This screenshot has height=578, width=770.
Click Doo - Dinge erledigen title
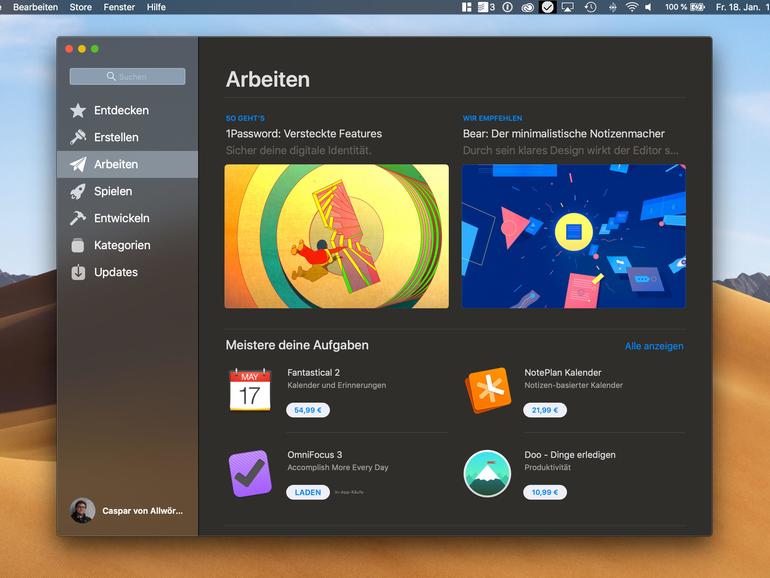(570, 455)
